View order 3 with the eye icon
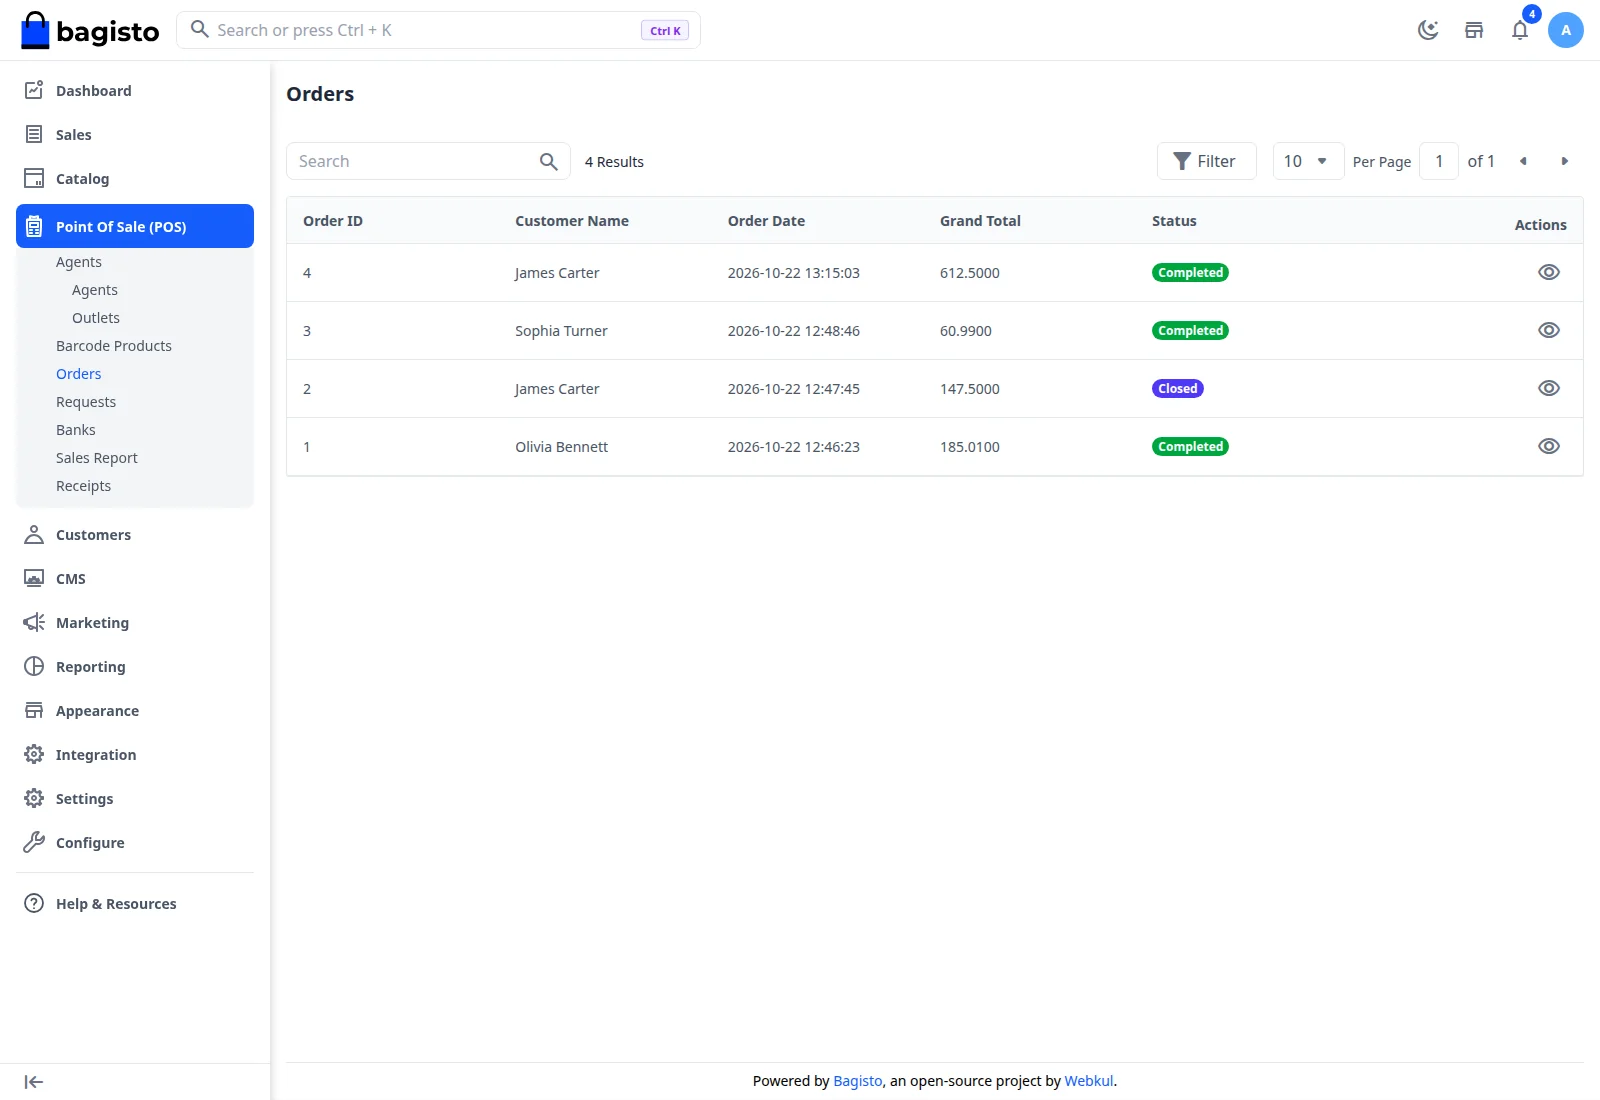The width and height of the screenshot is (1600, 1100). [1549, 330]
